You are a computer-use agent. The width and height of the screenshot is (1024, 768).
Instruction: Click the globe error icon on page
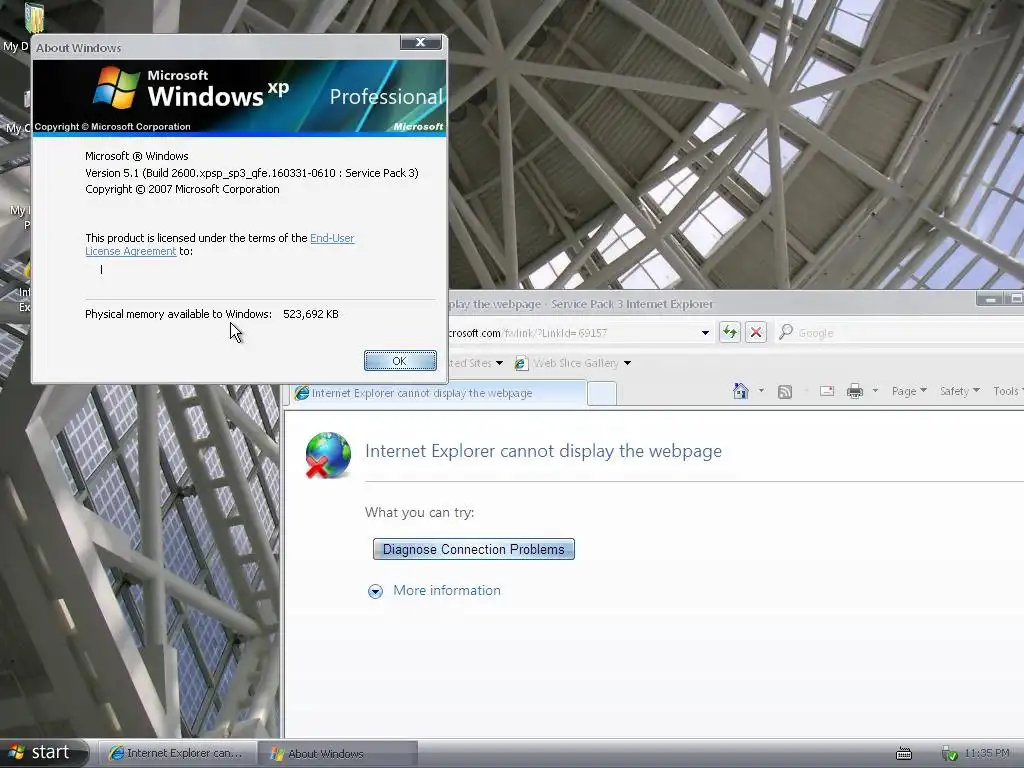(x=328, y=455)
